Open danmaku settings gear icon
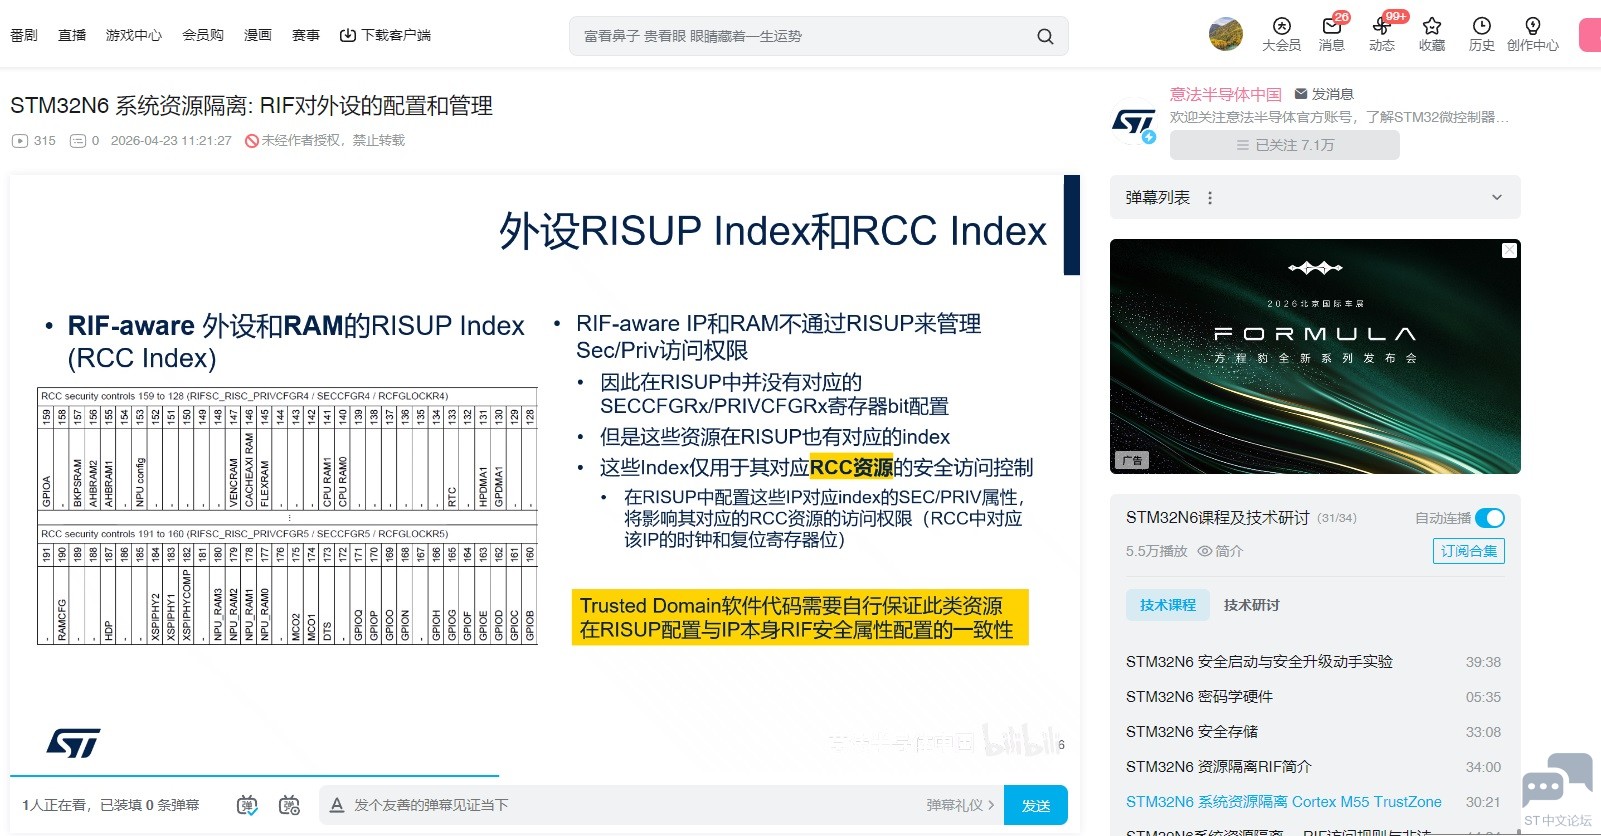The image size is (1601, 836). pos(289,805)
